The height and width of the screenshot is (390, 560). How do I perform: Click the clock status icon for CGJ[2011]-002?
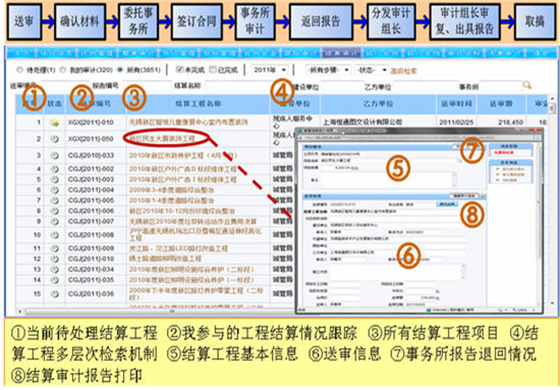click(x=54, y=169)
